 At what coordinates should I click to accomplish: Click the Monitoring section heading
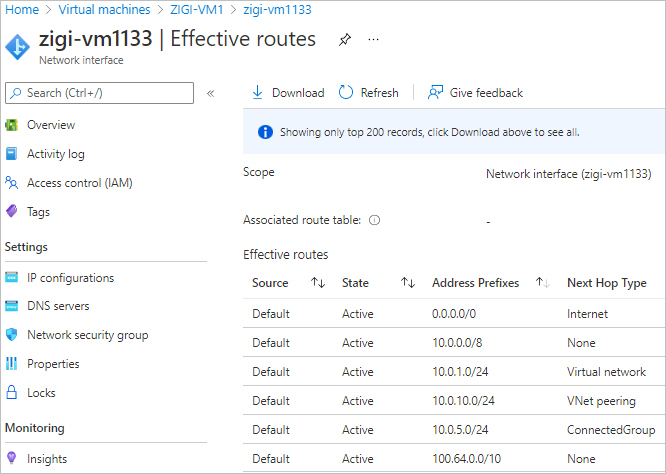pos(35,428)
